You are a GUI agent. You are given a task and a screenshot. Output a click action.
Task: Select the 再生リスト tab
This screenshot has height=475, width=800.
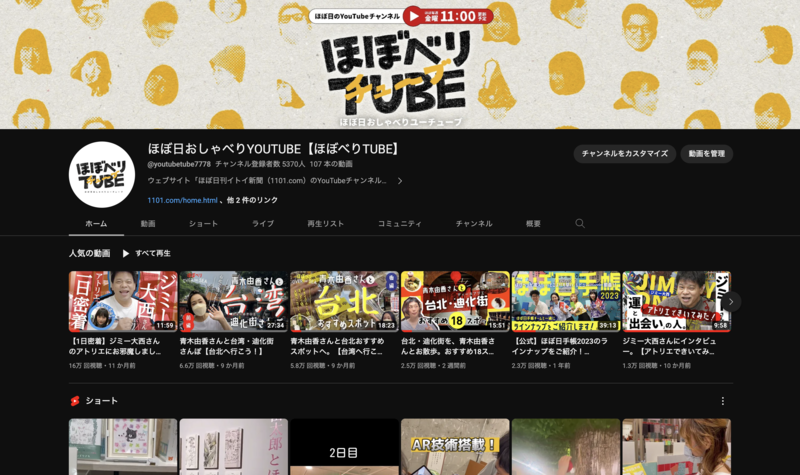(326, 223)
